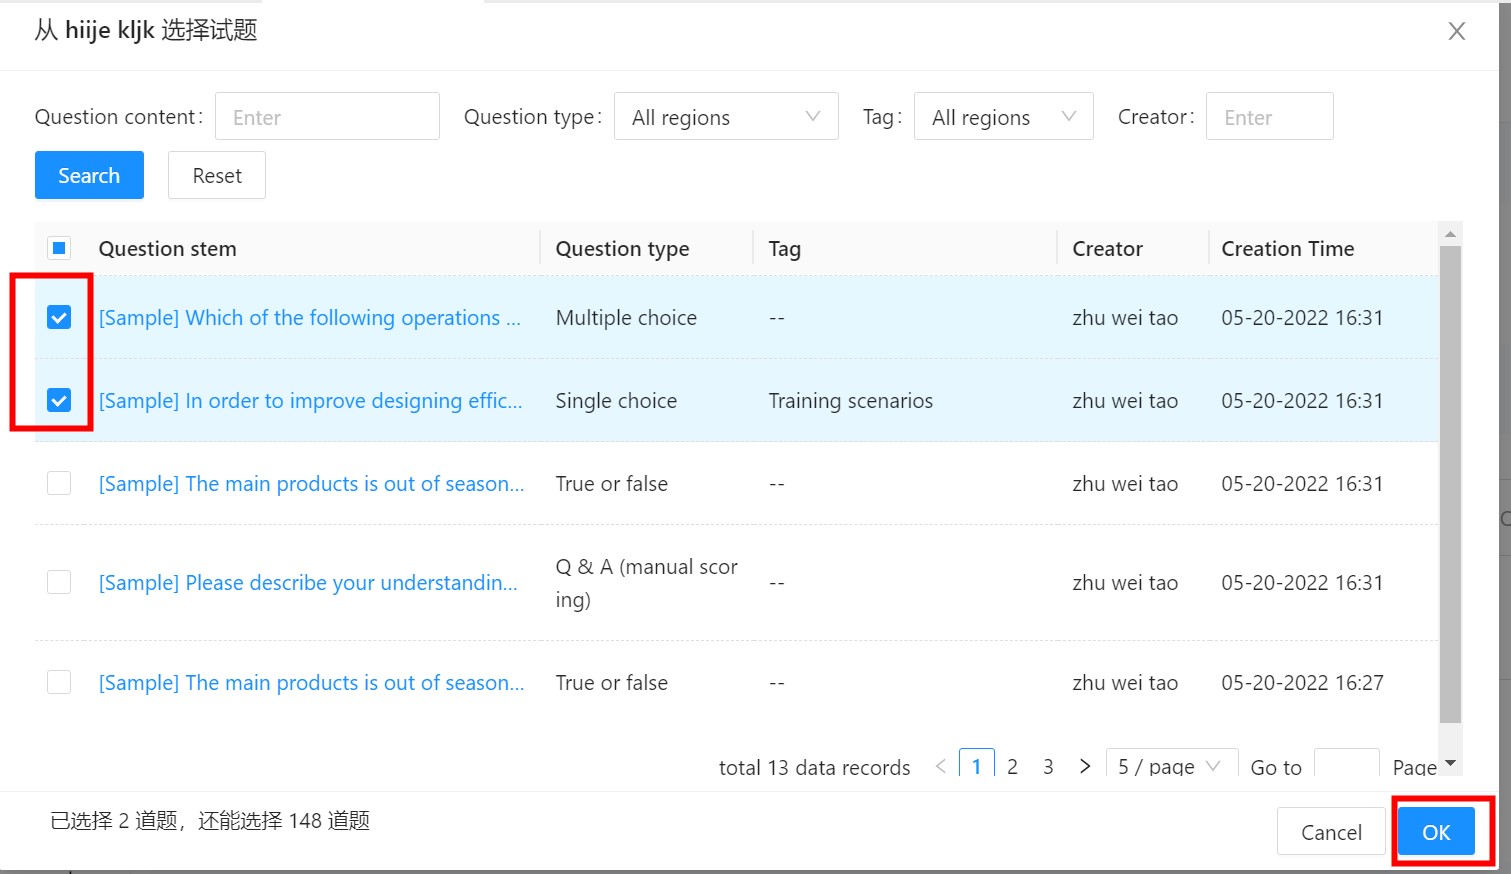Click the 'Training scenarios' tag cell
Viewport: 1511px width, 874px height.
851,400
